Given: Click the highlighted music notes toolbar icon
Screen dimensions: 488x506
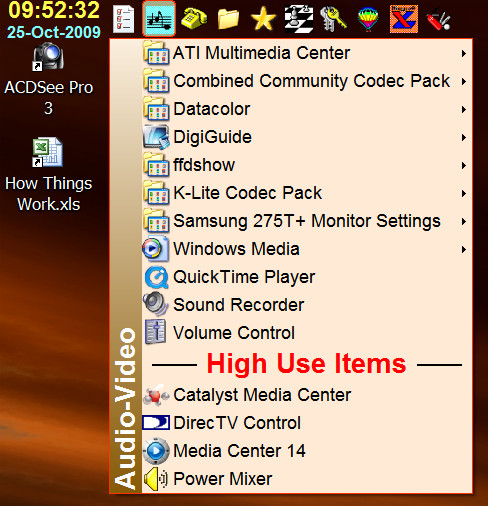Looking at the screenshot, I should click(159, 19).
